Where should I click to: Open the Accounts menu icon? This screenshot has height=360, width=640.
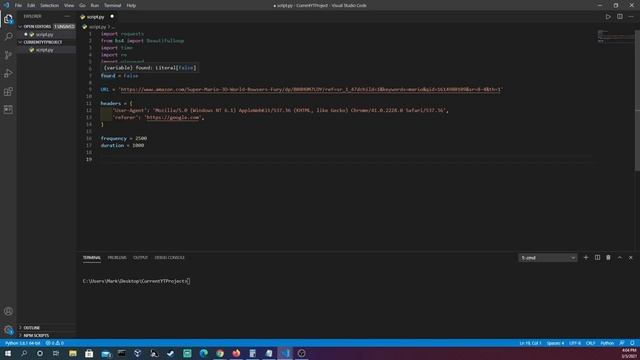pyautogui.click(x=8, y=311)
